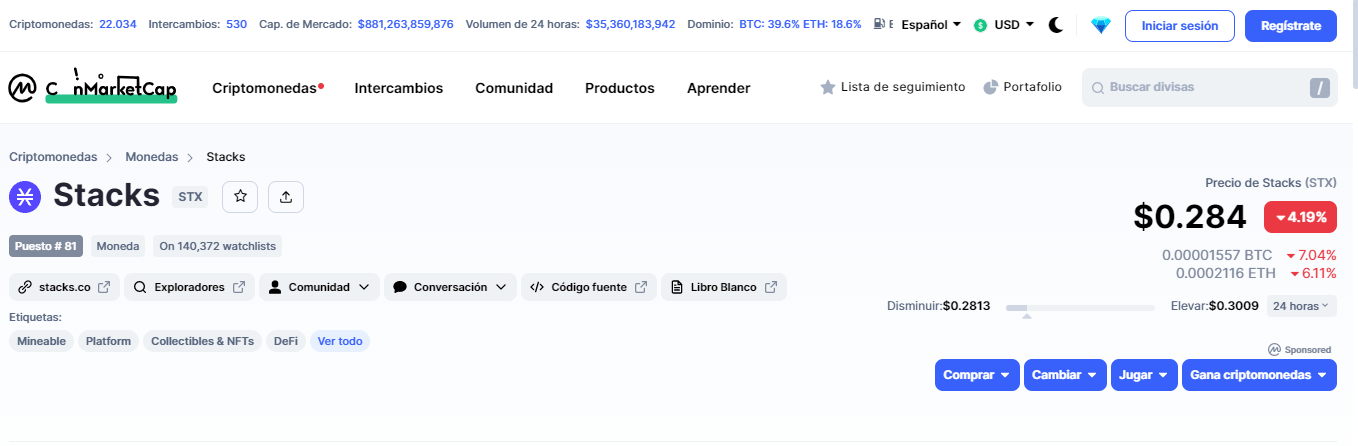Viewport: 1358px width, 446px height.
Task: Click the $0.284 Stacks price
Action: point(1190,217)
